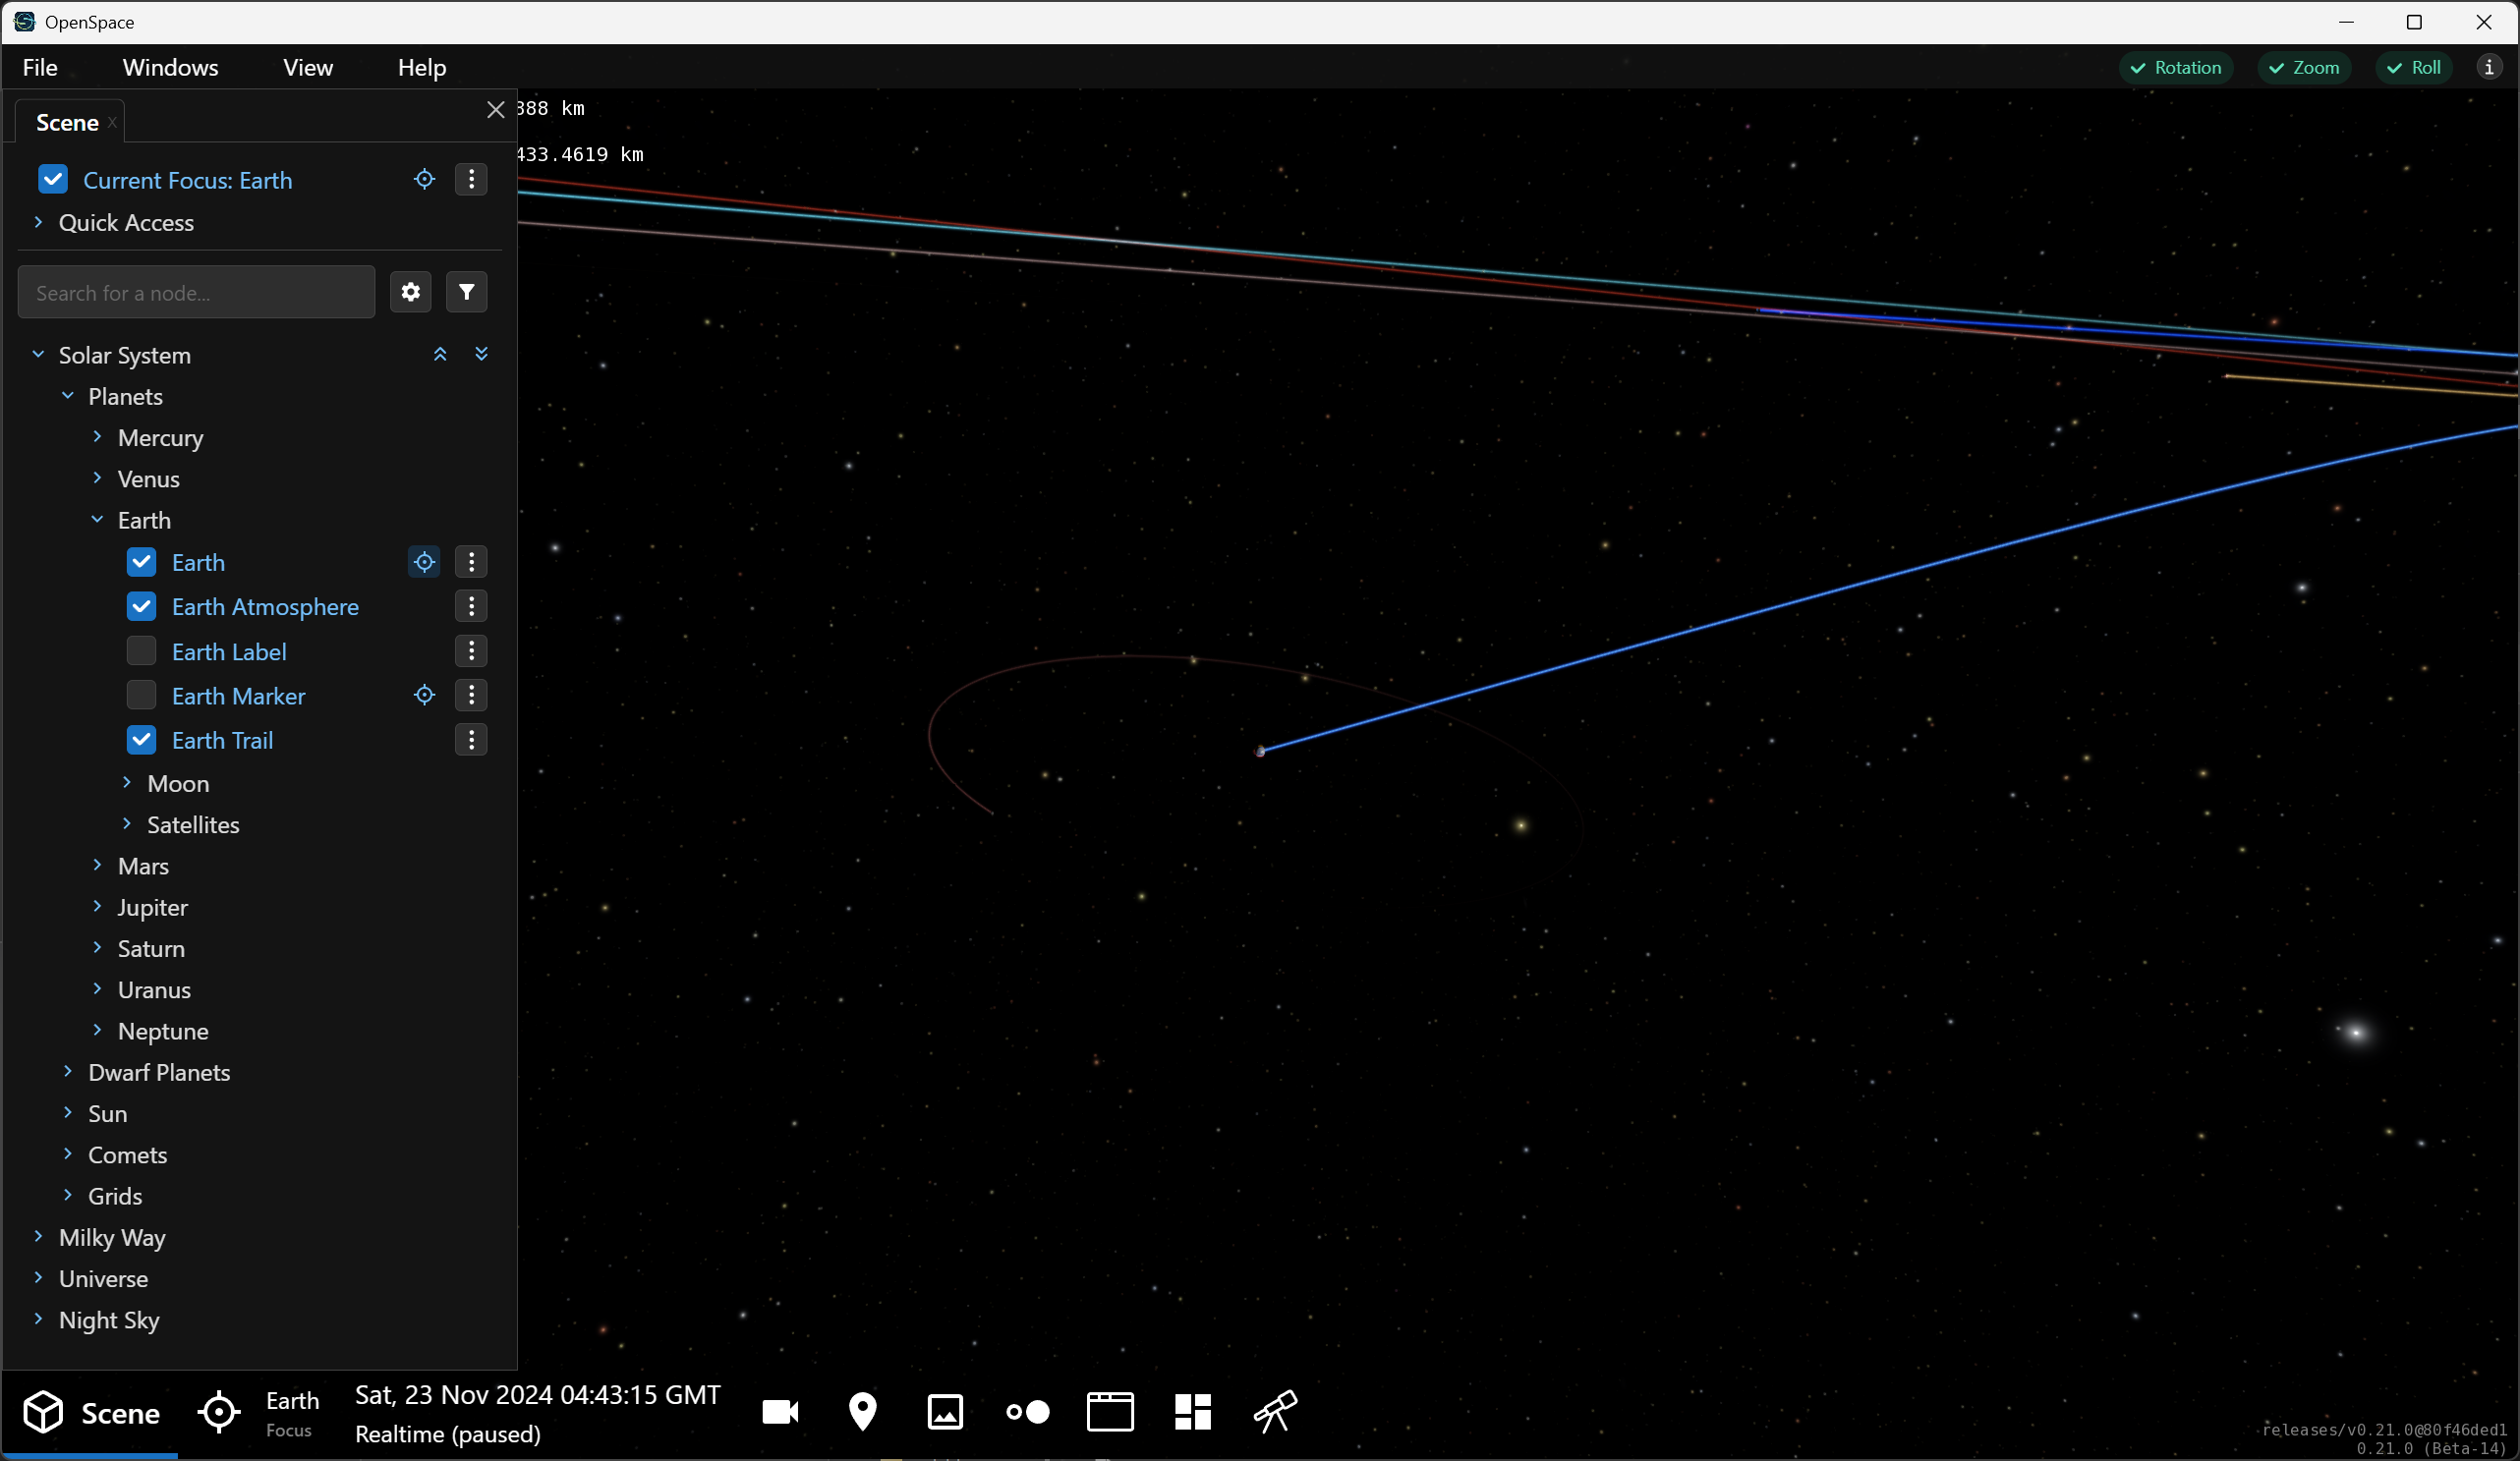The width and height of the screenshot is (2520, 1461).
Task: Click in the Search for a node field
Action: coord(196,292)
